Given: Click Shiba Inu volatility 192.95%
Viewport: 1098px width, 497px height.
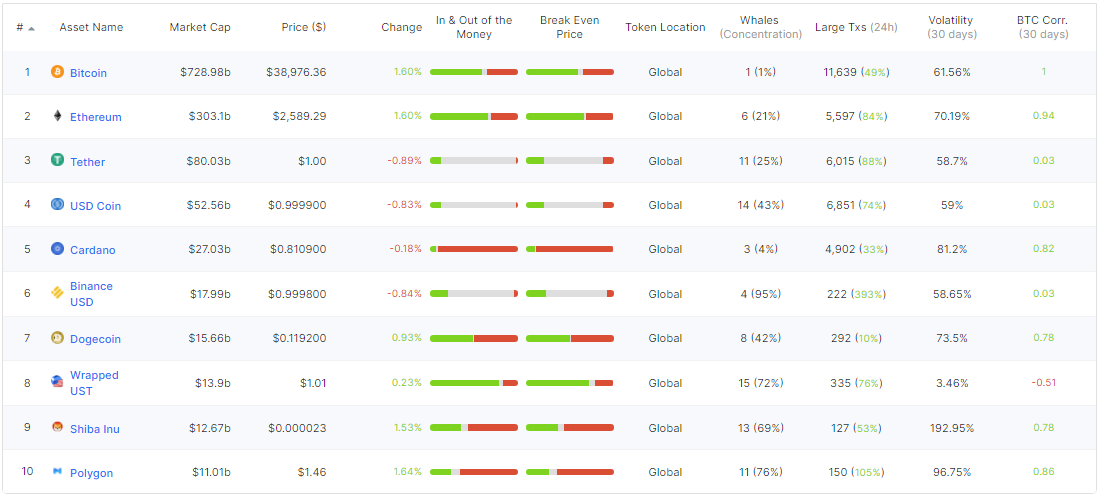Looking at the screenshot, I should (951, 428).
